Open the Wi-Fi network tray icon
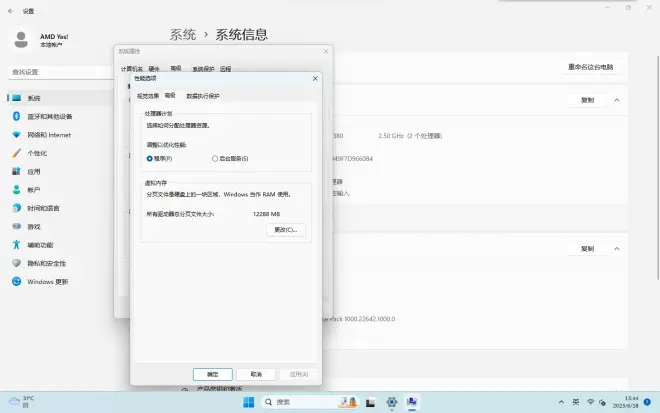The height and width of the screenshot is (413, 660). click(x=591, y=402)
